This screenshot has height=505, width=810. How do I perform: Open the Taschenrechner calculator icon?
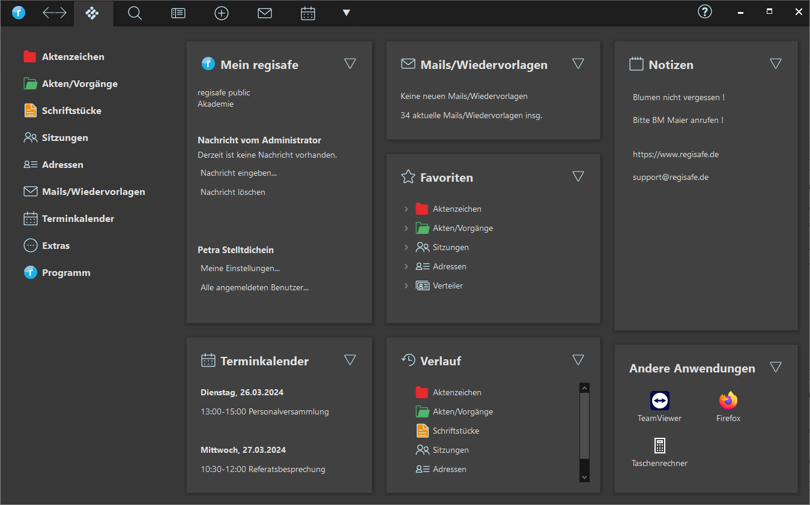[659, 446]
